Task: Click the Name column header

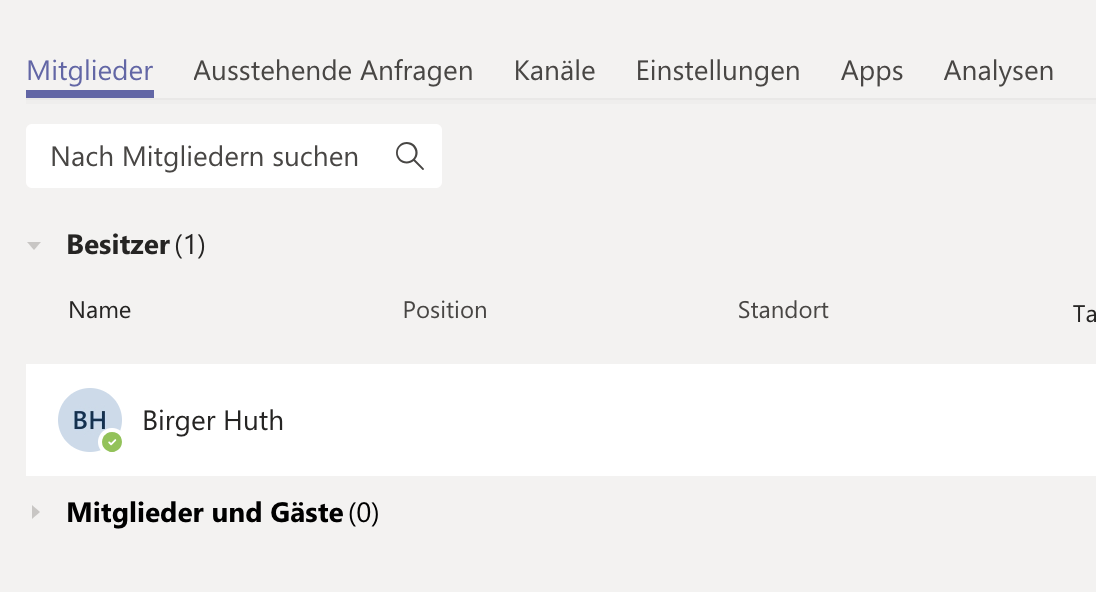Action: pyautogui.click(x=99, y=310)
